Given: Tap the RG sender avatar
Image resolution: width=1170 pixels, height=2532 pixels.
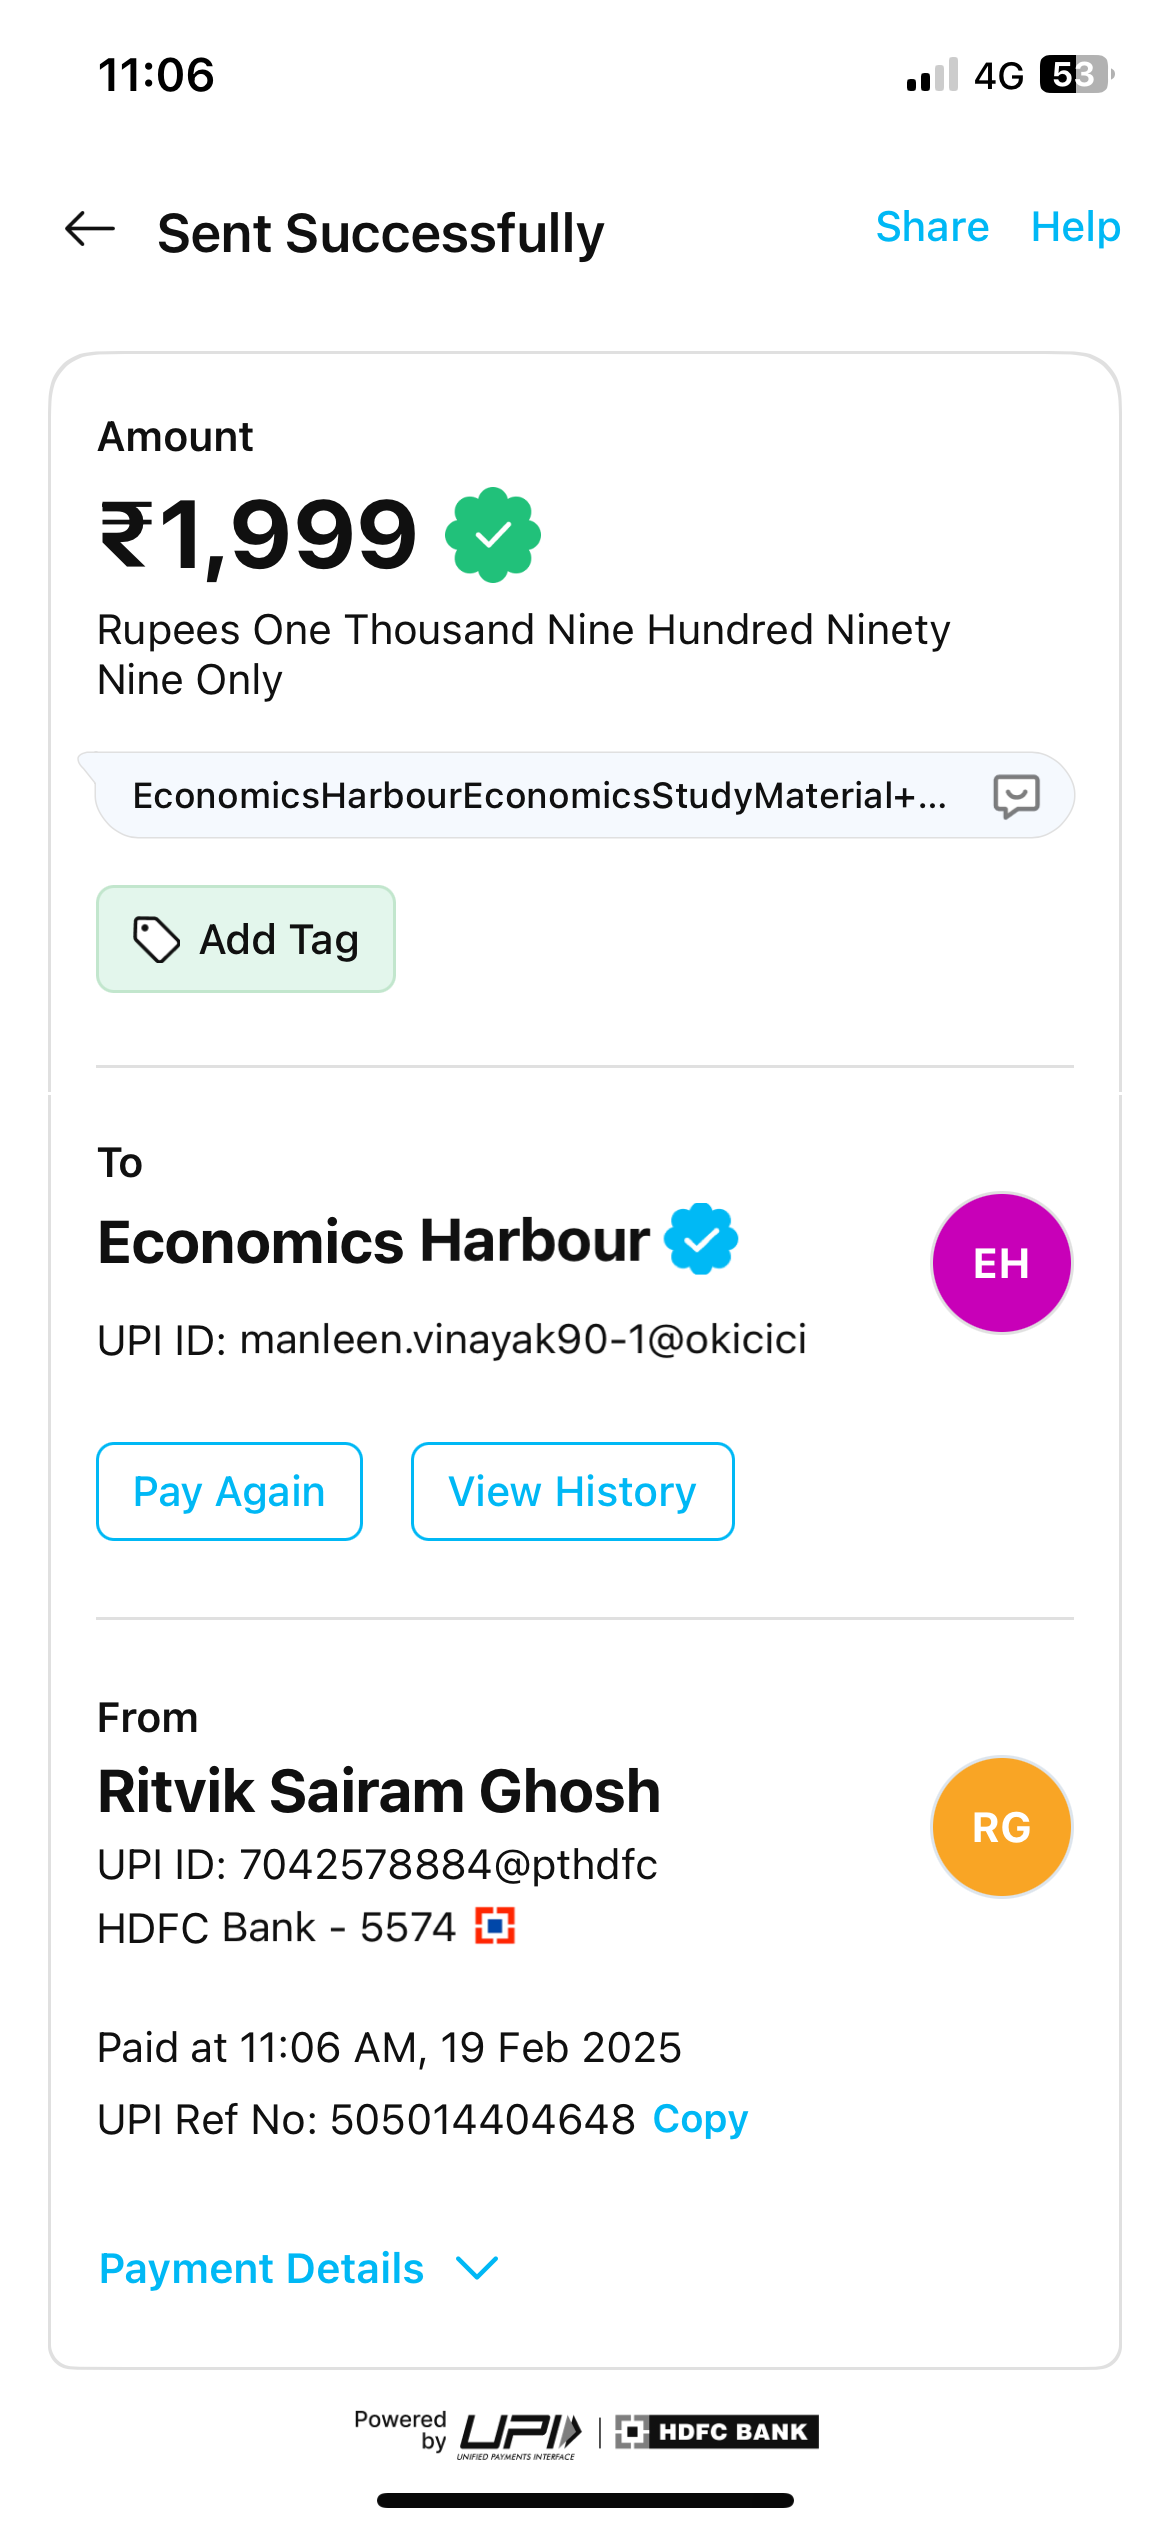Looking at the screenshot, I should click(x=1001, y=1827).
